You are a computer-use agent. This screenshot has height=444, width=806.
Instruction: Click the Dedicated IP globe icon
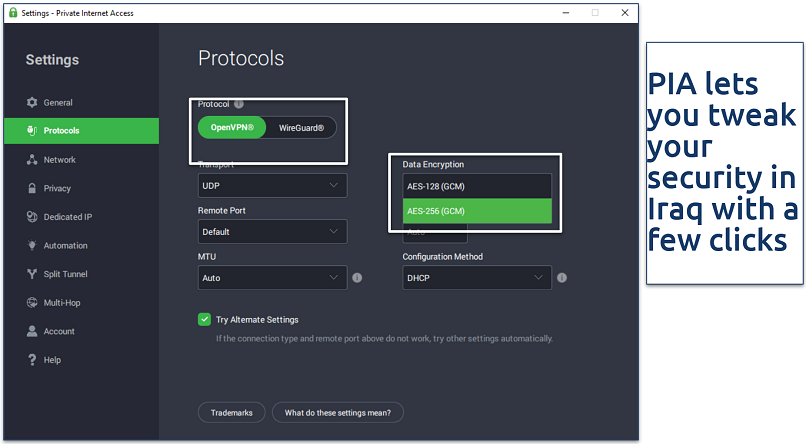coord(32,217)
